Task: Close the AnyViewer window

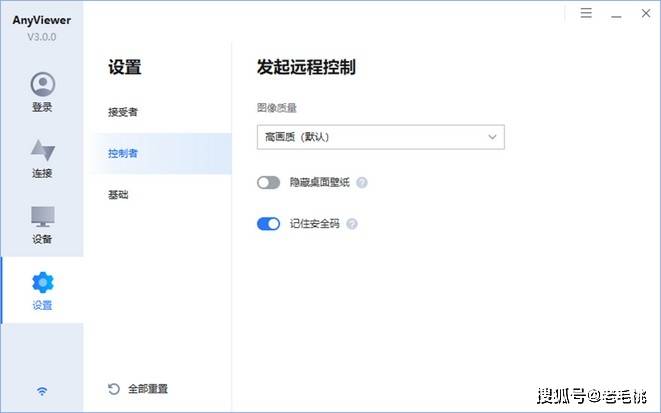Action: pyautogui.click(x=644, y=13)
